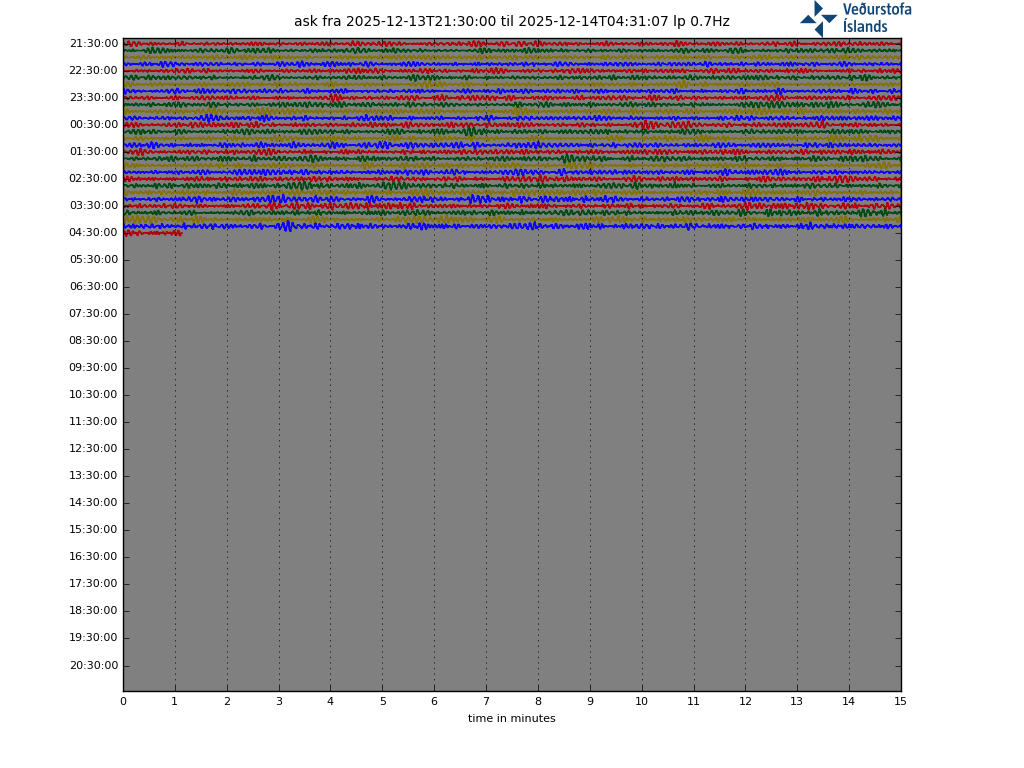Select the 02:30:00 time row label
This screenshot has height=768, width=1024.
pyautogui.click(x=93, y=179)
